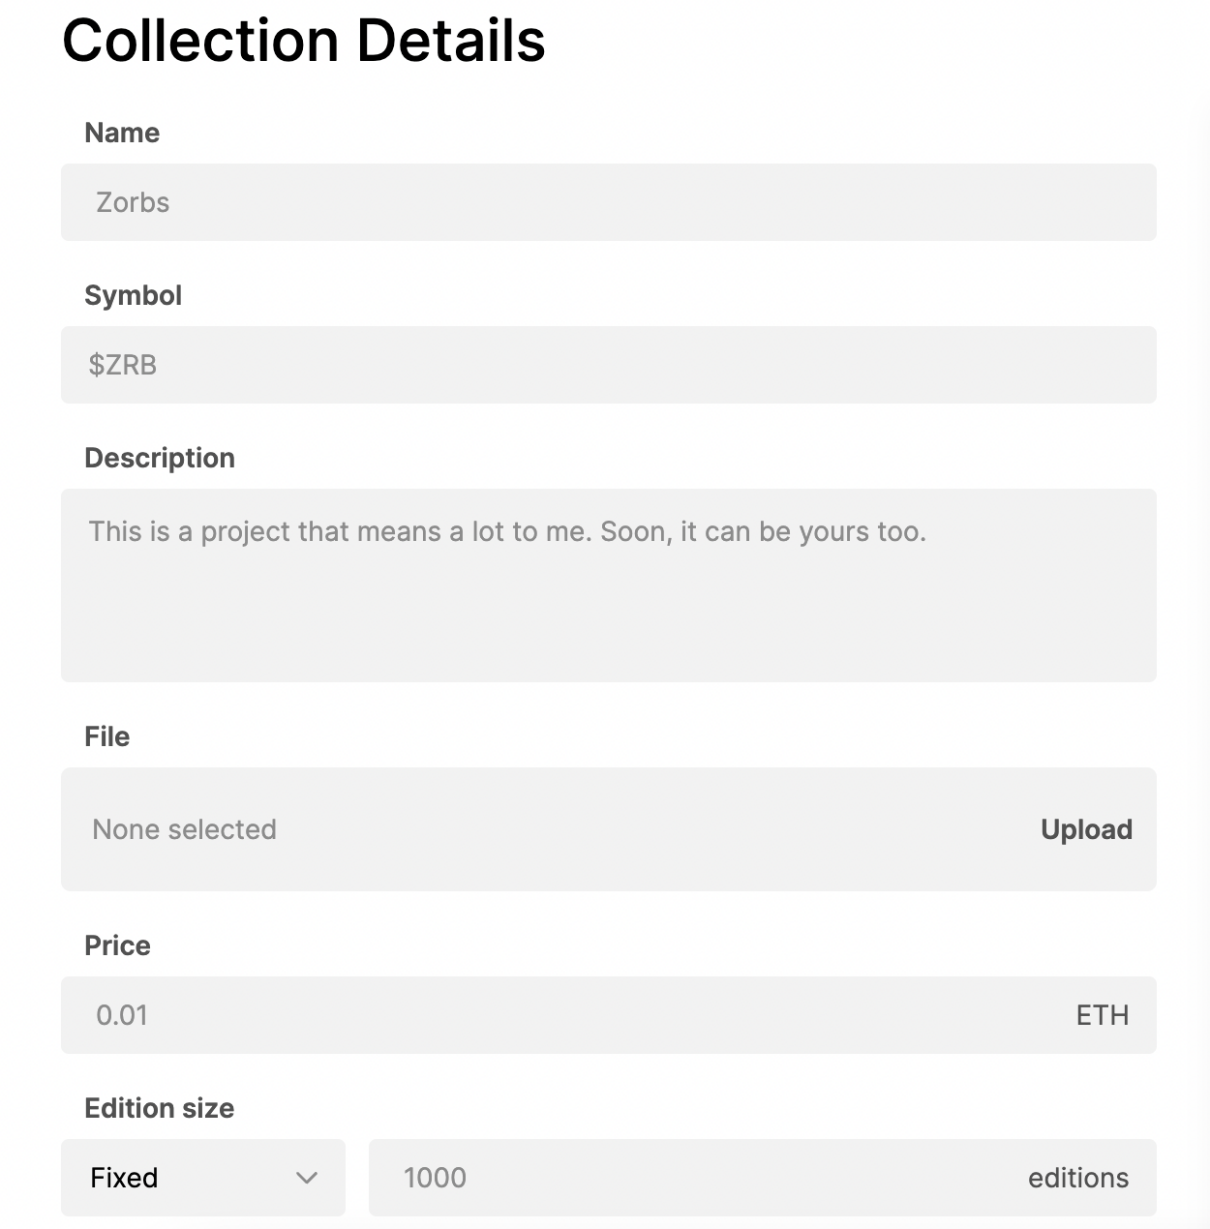This screenshot has height=1229, width=1210.
Task: Click the Upload button
Action: click(x=1086, y=830)
